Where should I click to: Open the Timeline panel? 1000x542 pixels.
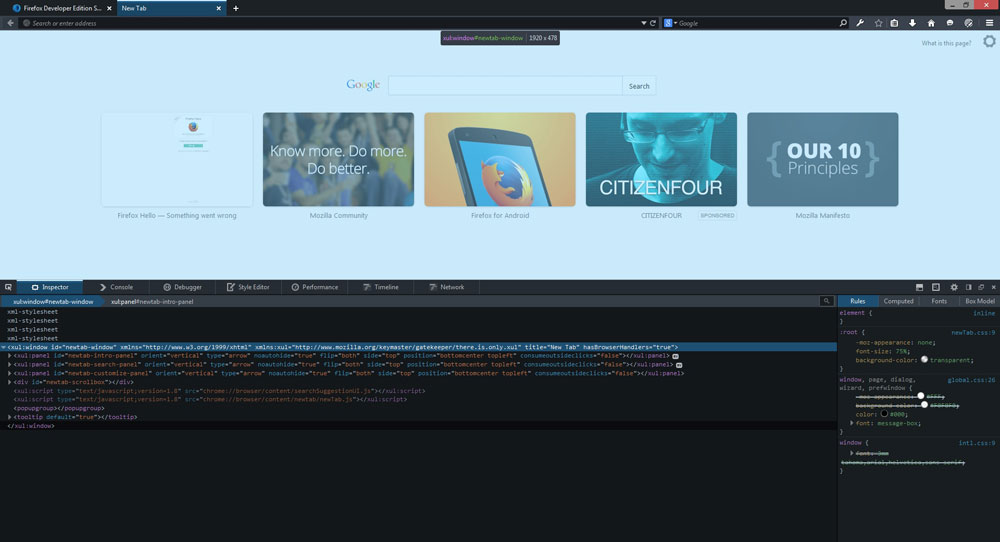[x=381, y=287]
